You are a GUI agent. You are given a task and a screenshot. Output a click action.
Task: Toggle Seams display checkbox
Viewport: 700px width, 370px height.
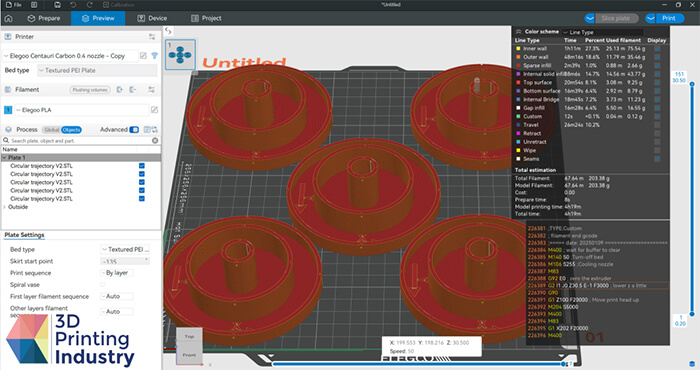(657, 158)
